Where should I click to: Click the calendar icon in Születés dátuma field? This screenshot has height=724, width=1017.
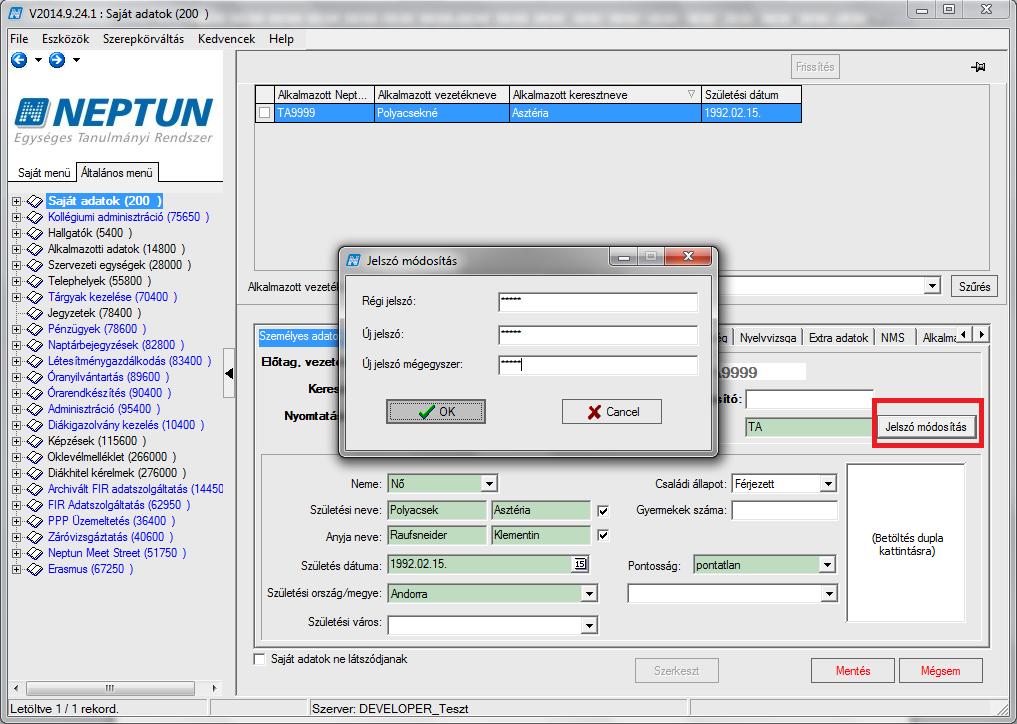point(580,564)
